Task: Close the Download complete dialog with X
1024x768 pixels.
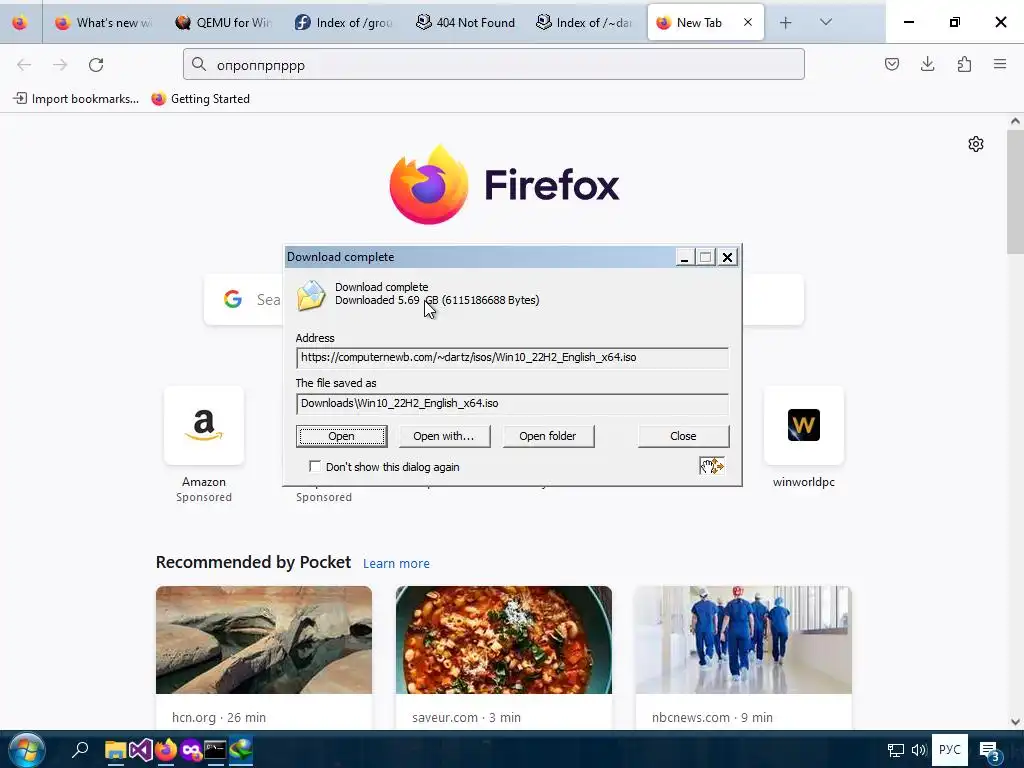Action: [x=727, y=257]
